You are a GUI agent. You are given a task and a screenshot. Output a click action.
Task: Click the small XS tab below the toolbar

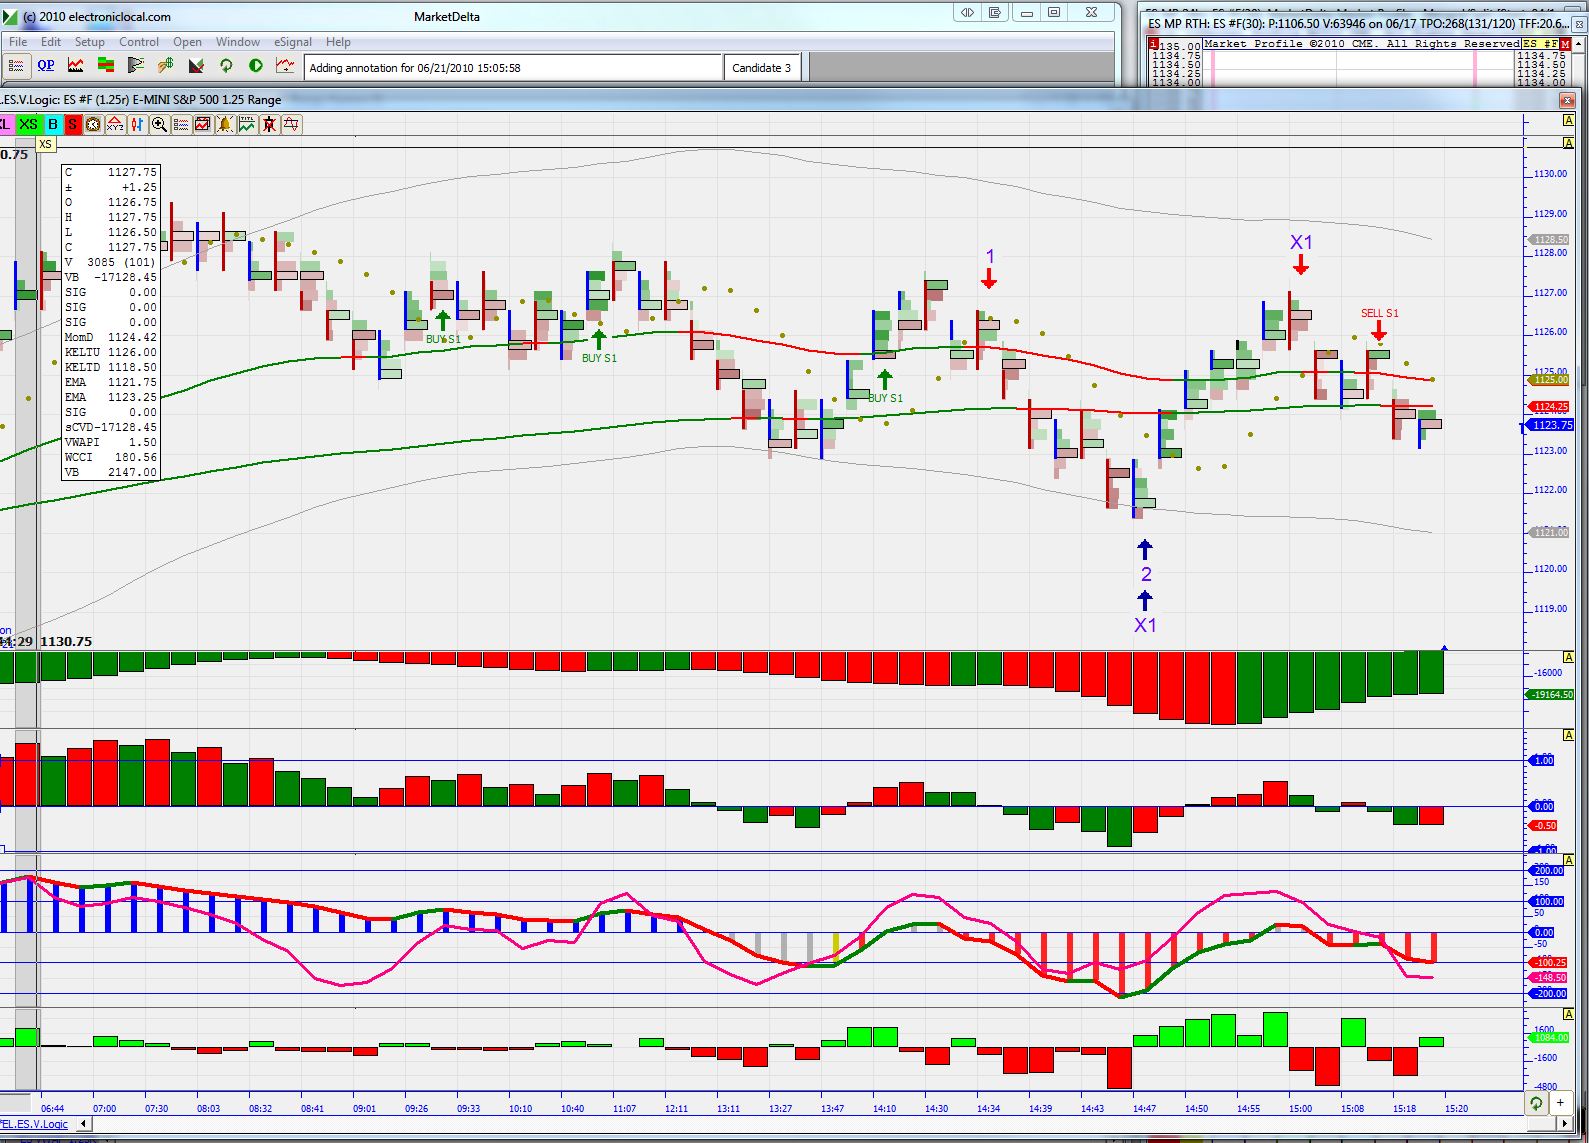coord(45,145)
